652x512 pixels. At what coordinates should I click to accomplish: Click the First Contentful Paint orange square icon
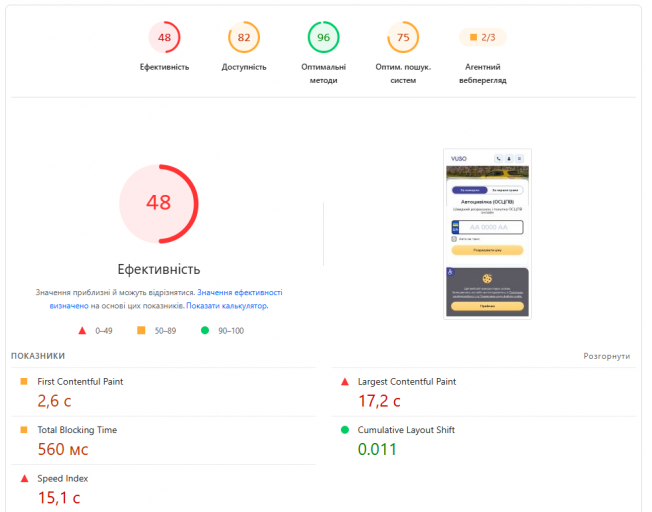pyautogui.click(x=24, y=381)
